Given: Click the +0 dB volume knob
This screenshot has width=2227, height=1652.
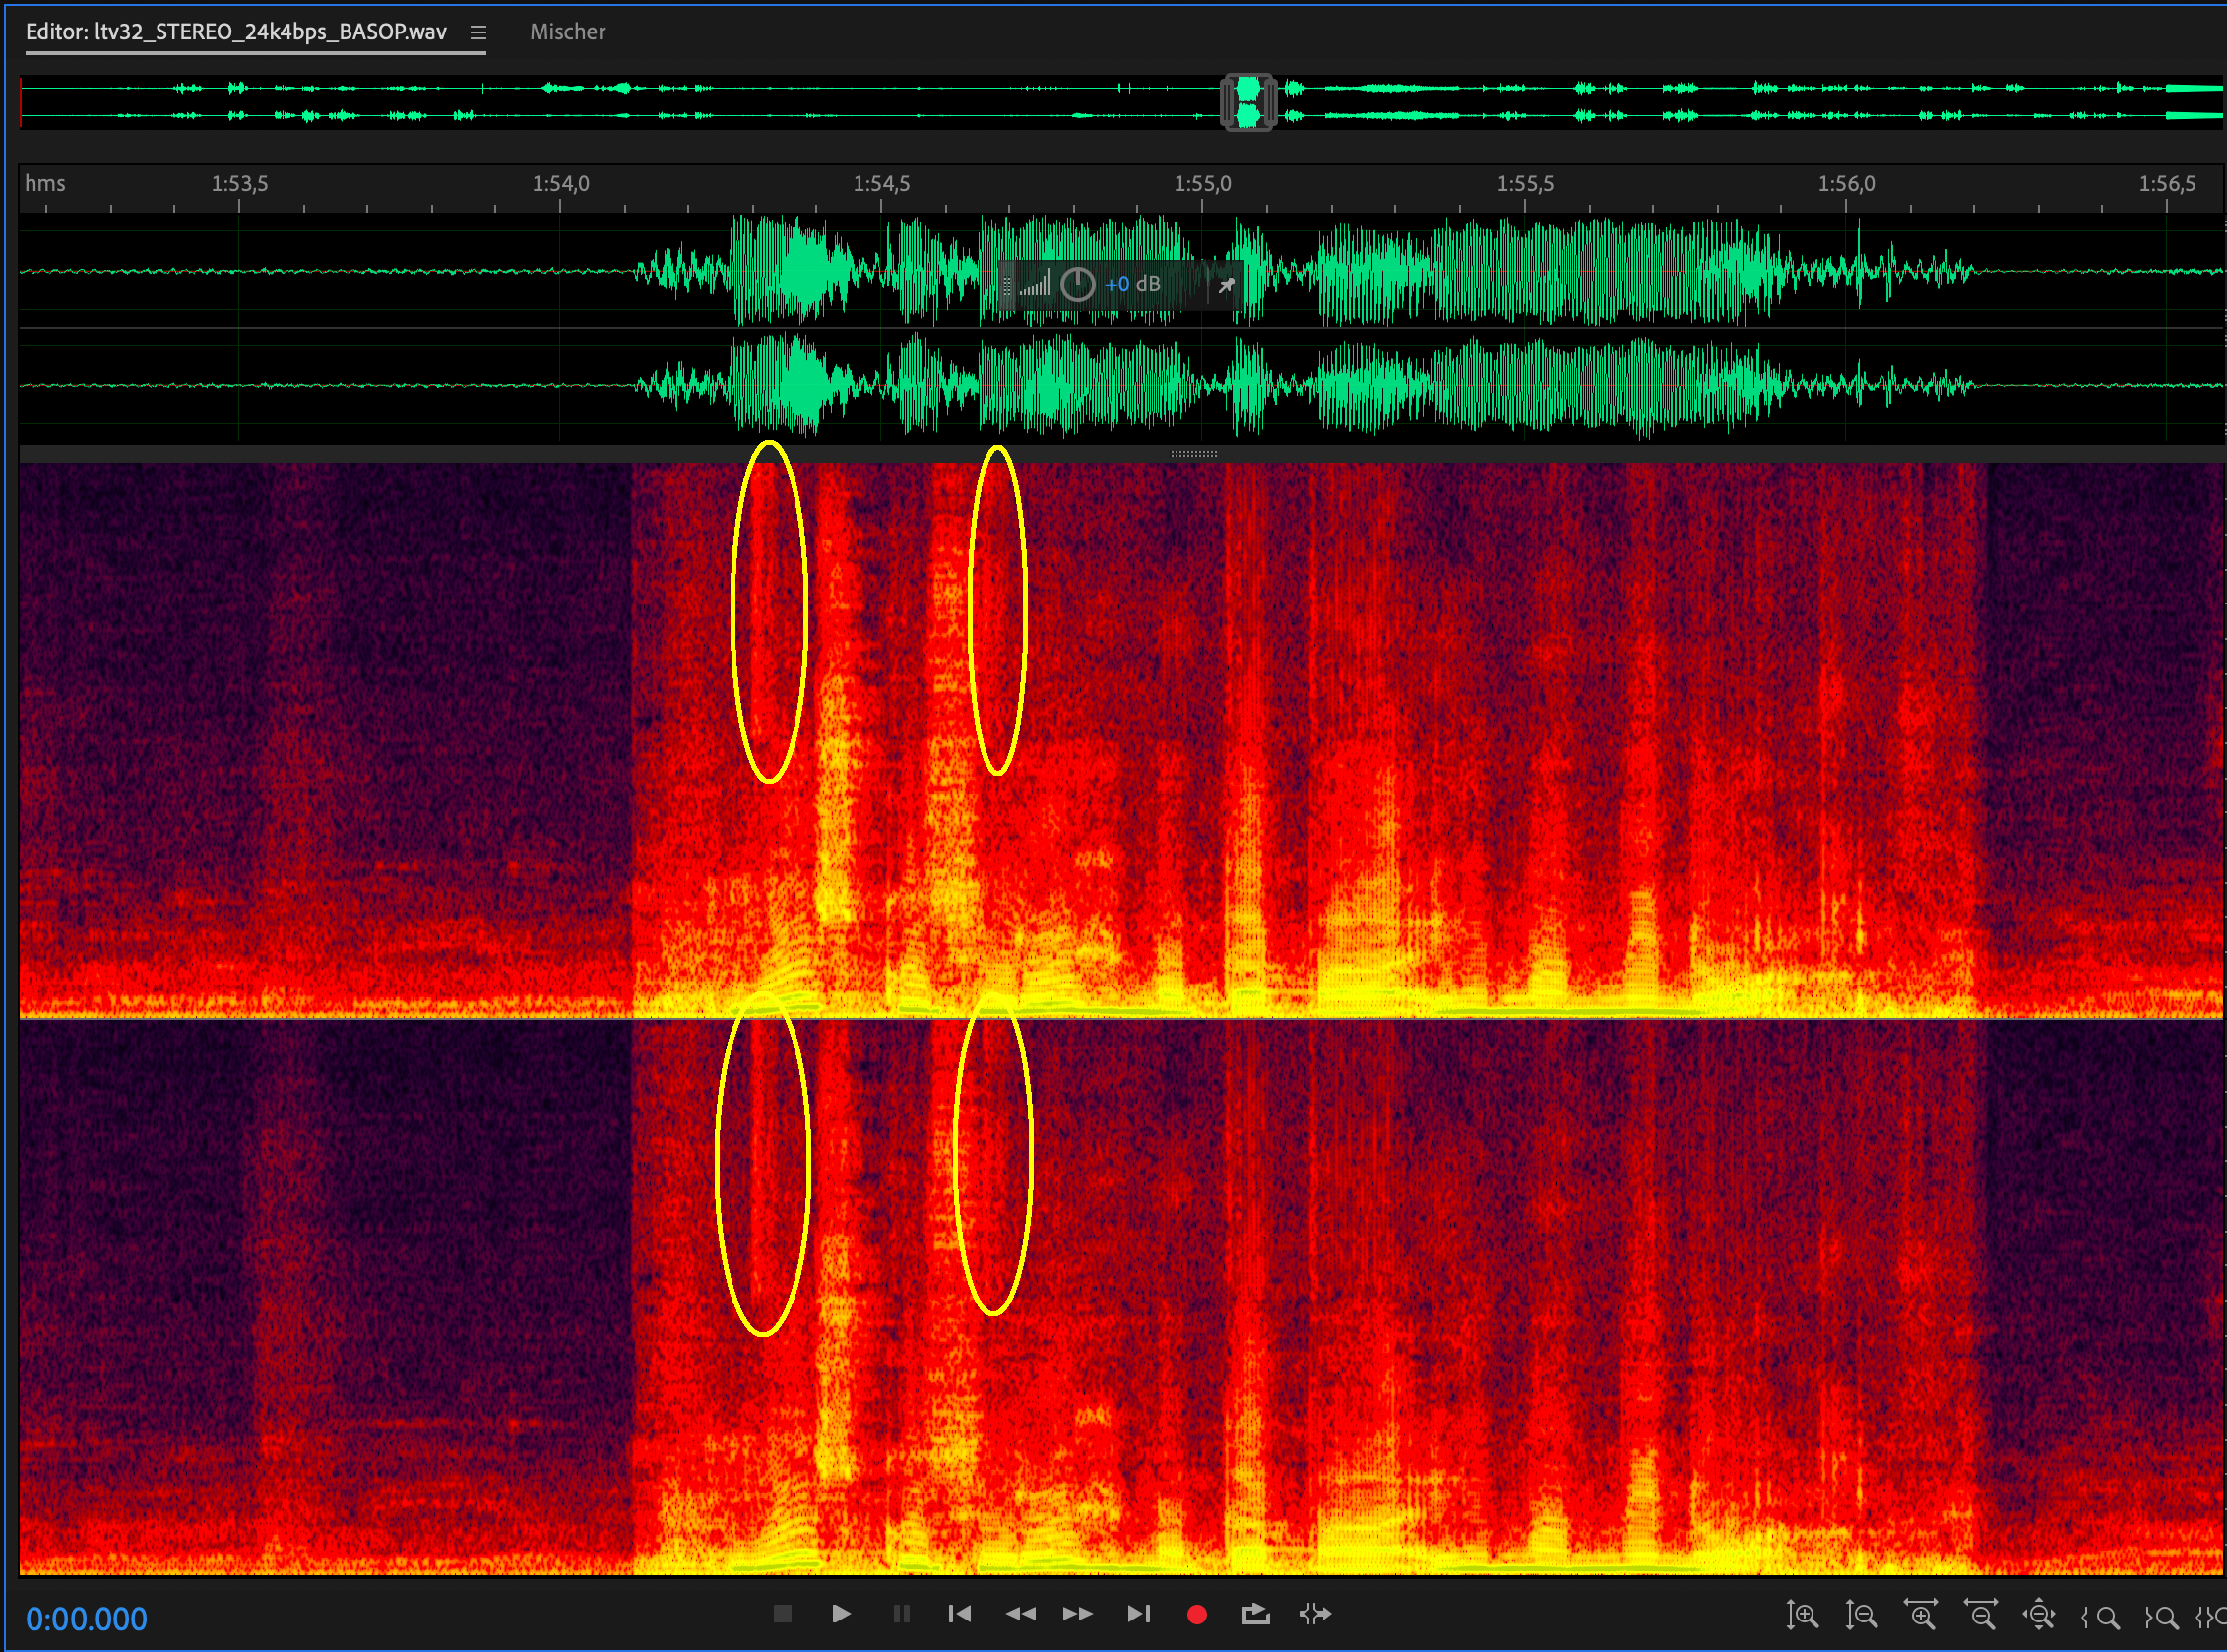Looking at the screenshot, I should tap(1078, 285).
